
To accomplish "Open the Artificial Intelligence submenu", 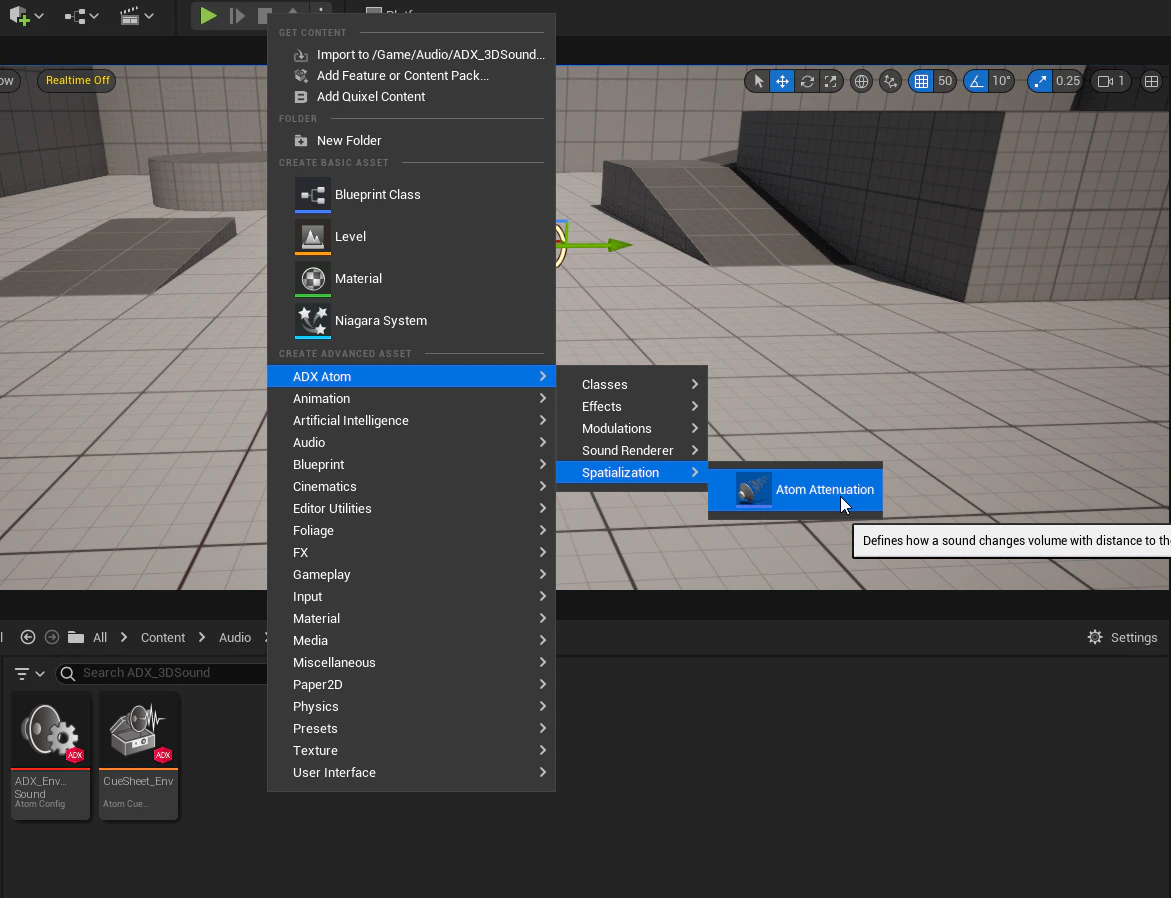I will pos(411,421).
